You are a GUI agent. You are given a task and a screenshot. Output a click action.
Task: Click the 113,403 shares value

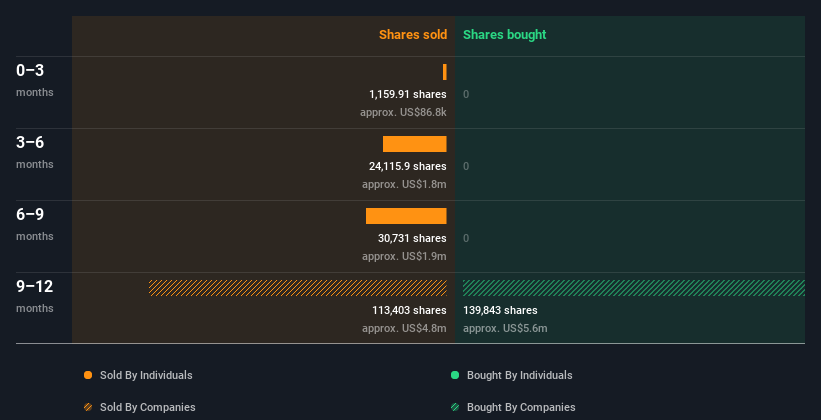point(409,310)
